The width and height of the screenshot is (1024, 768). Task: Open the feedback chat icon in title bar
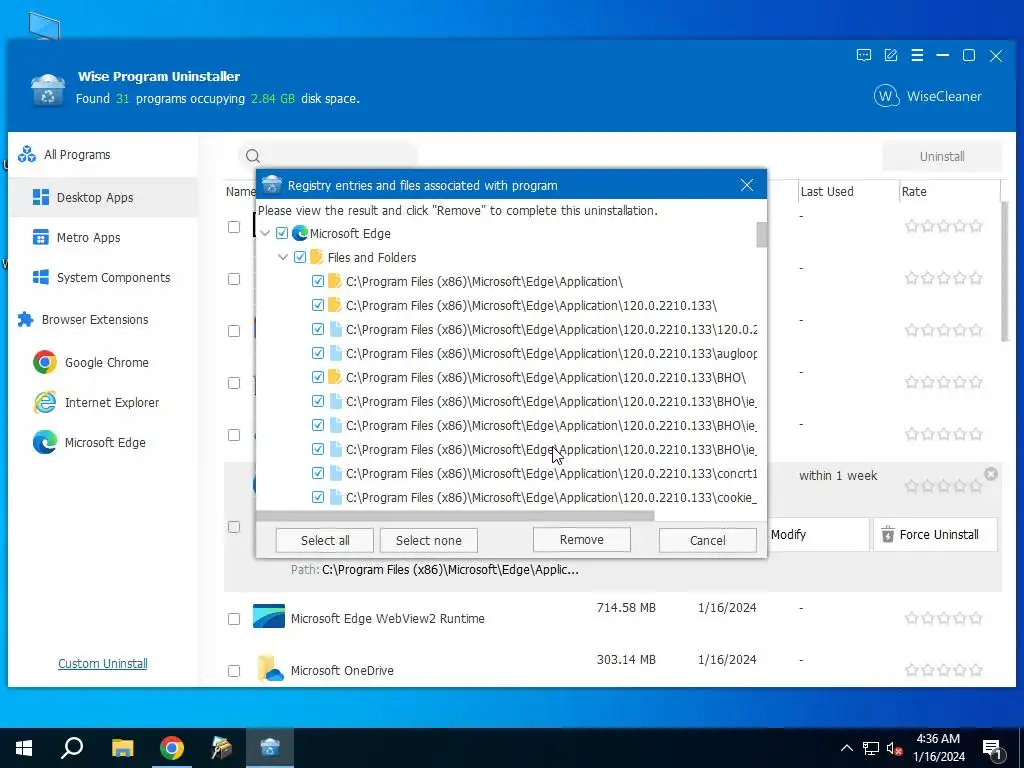click(863, 56)
